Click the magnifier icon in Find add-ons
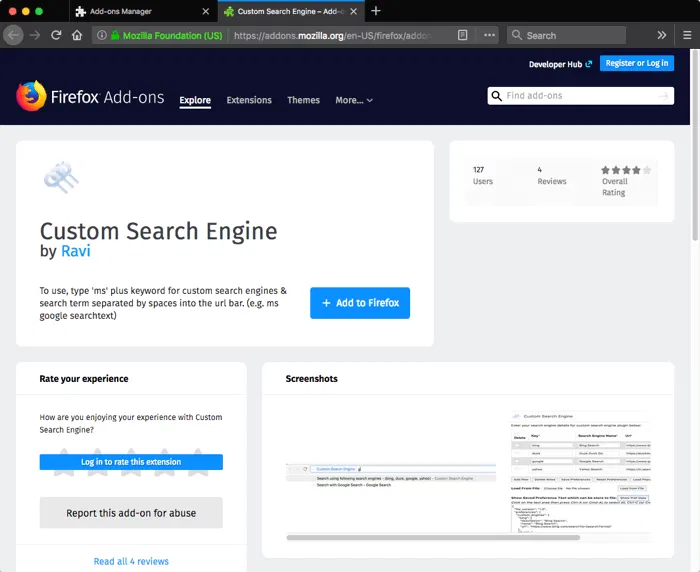Screen dimensions: 700x572 pos(496,96)
